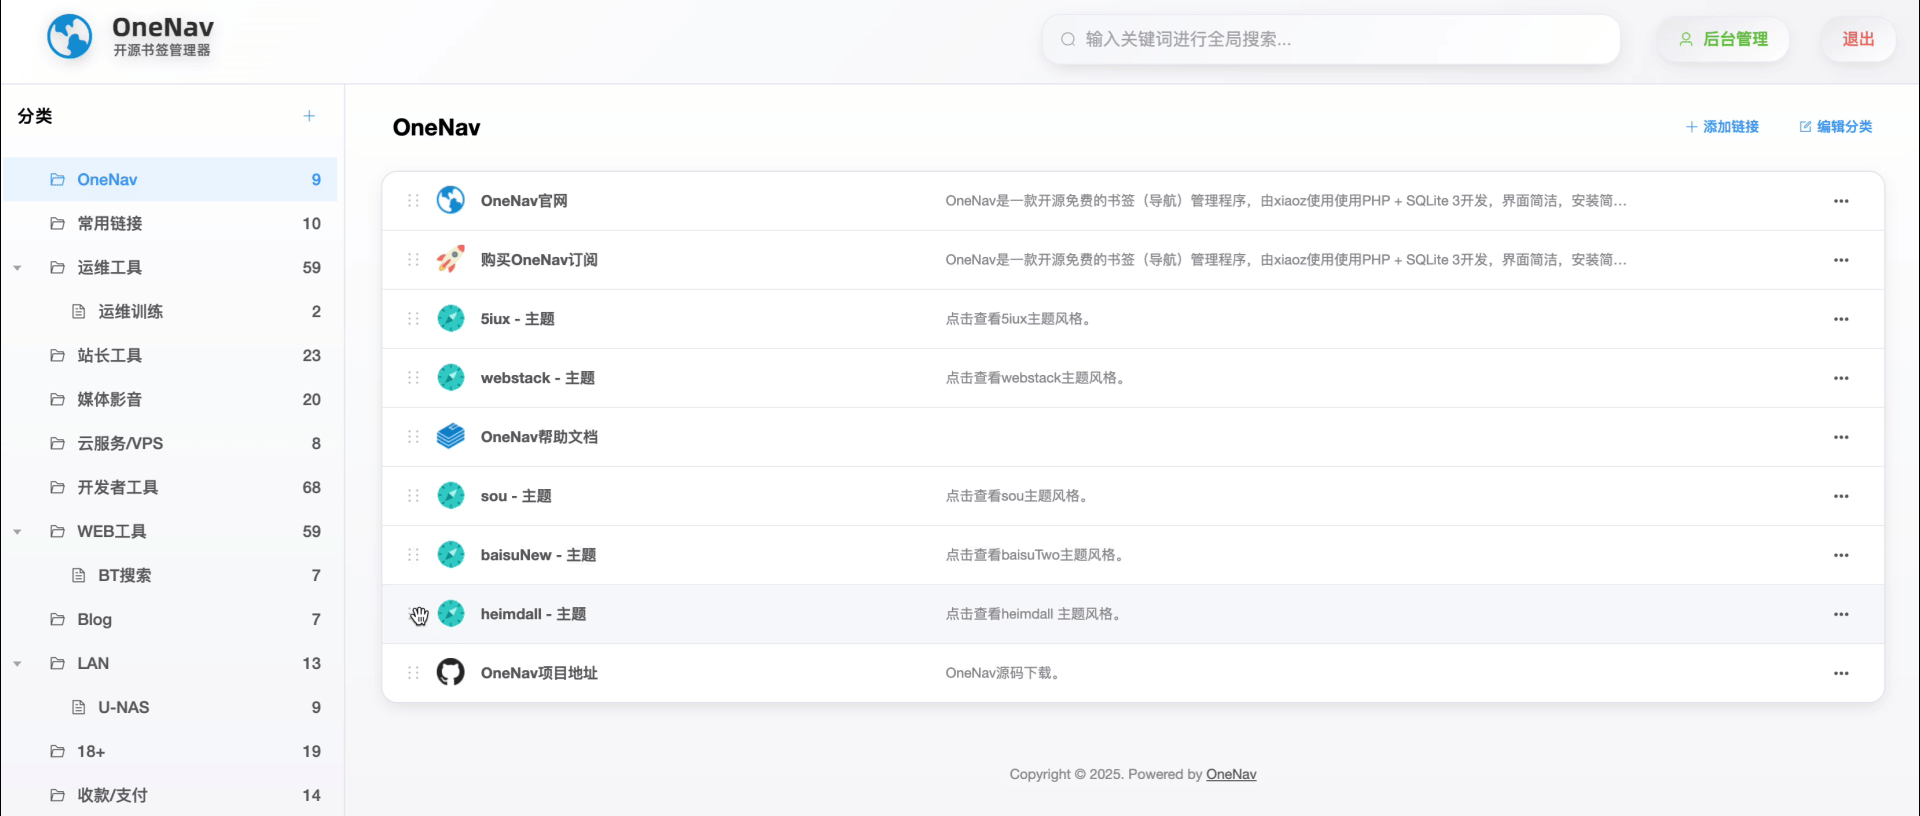1920x816 pixels.
Task: Click the compass icon of heimdall - 主题
Action: 451,613
